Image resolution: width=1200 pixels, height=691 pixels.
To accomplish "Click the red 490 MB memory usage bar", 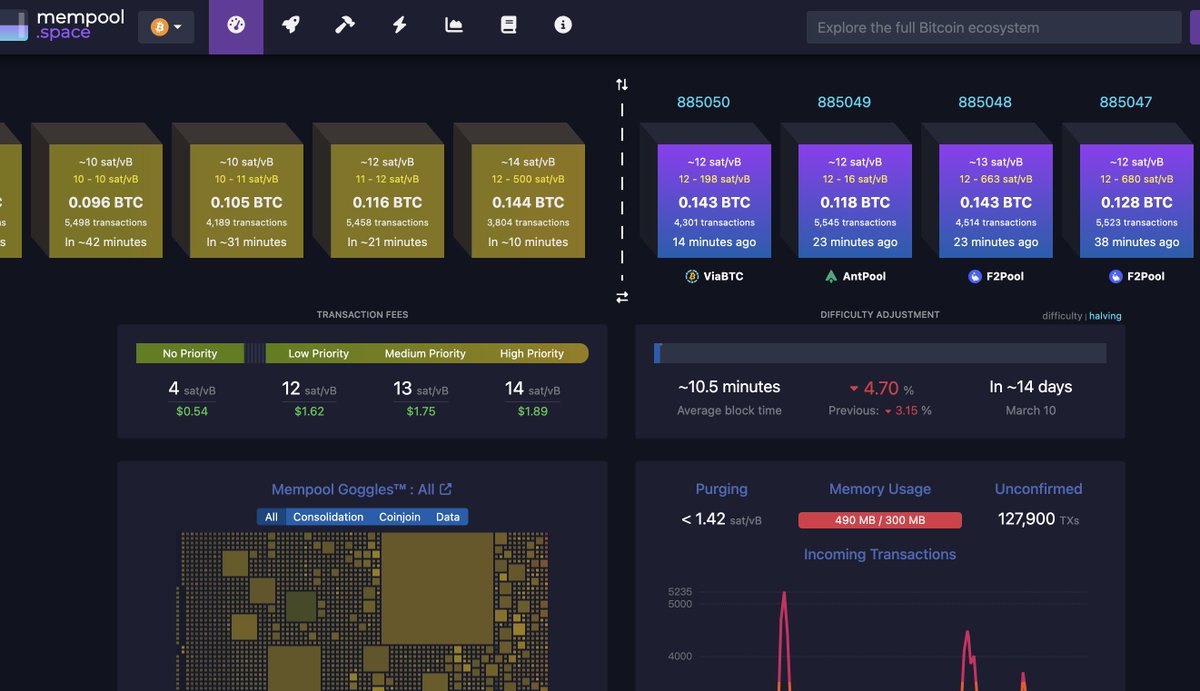I will (x=879, y=520).
